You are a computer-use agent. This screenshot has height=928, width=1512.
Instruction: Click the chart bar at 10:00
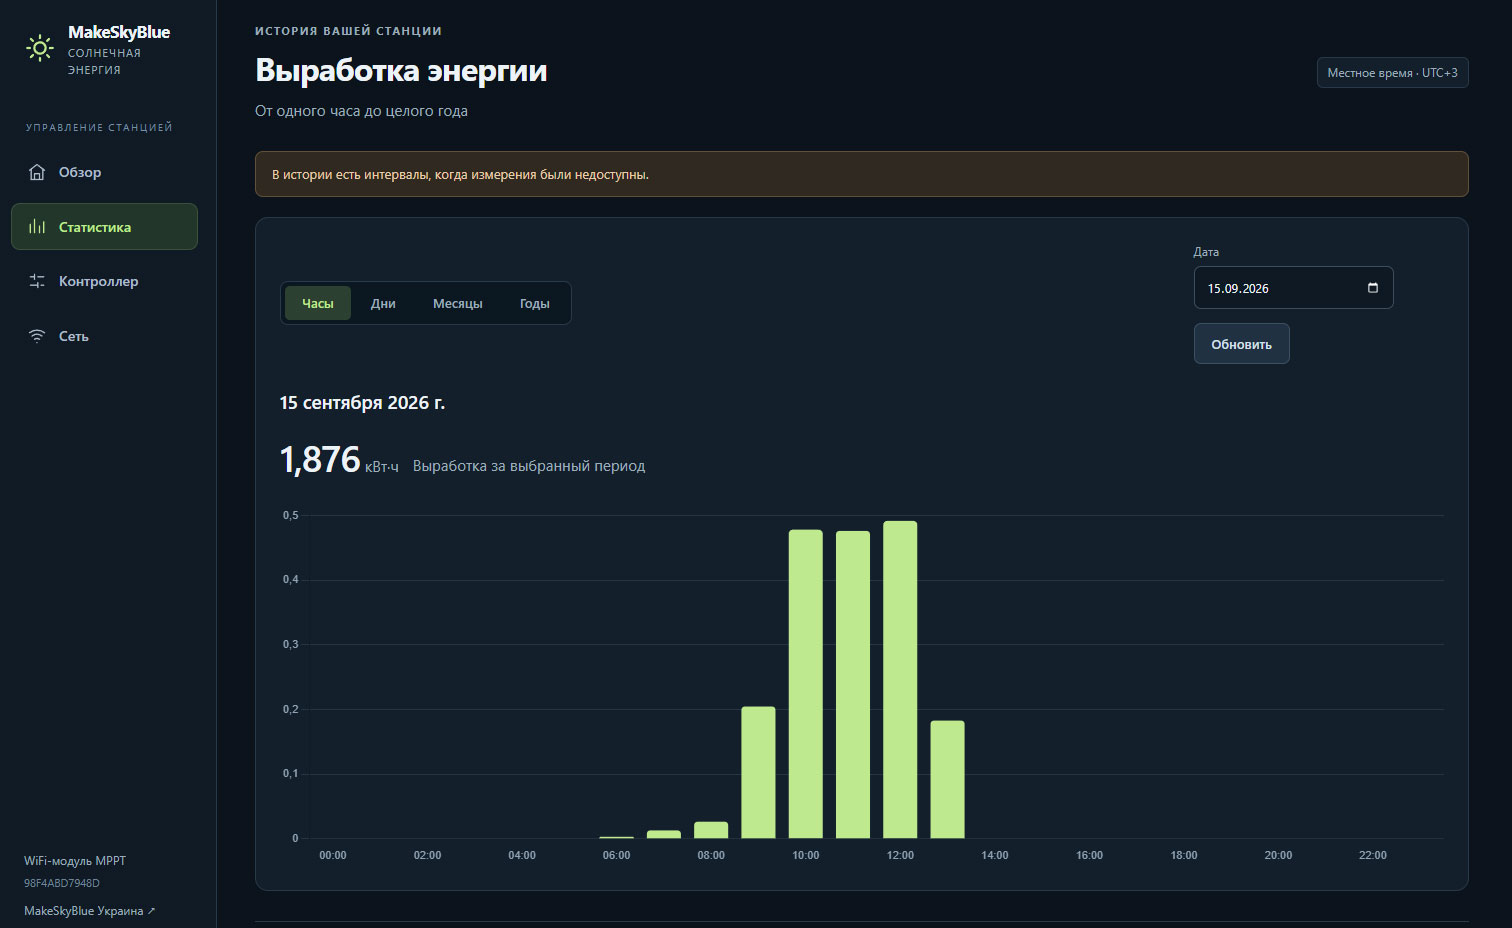point(806,684)
